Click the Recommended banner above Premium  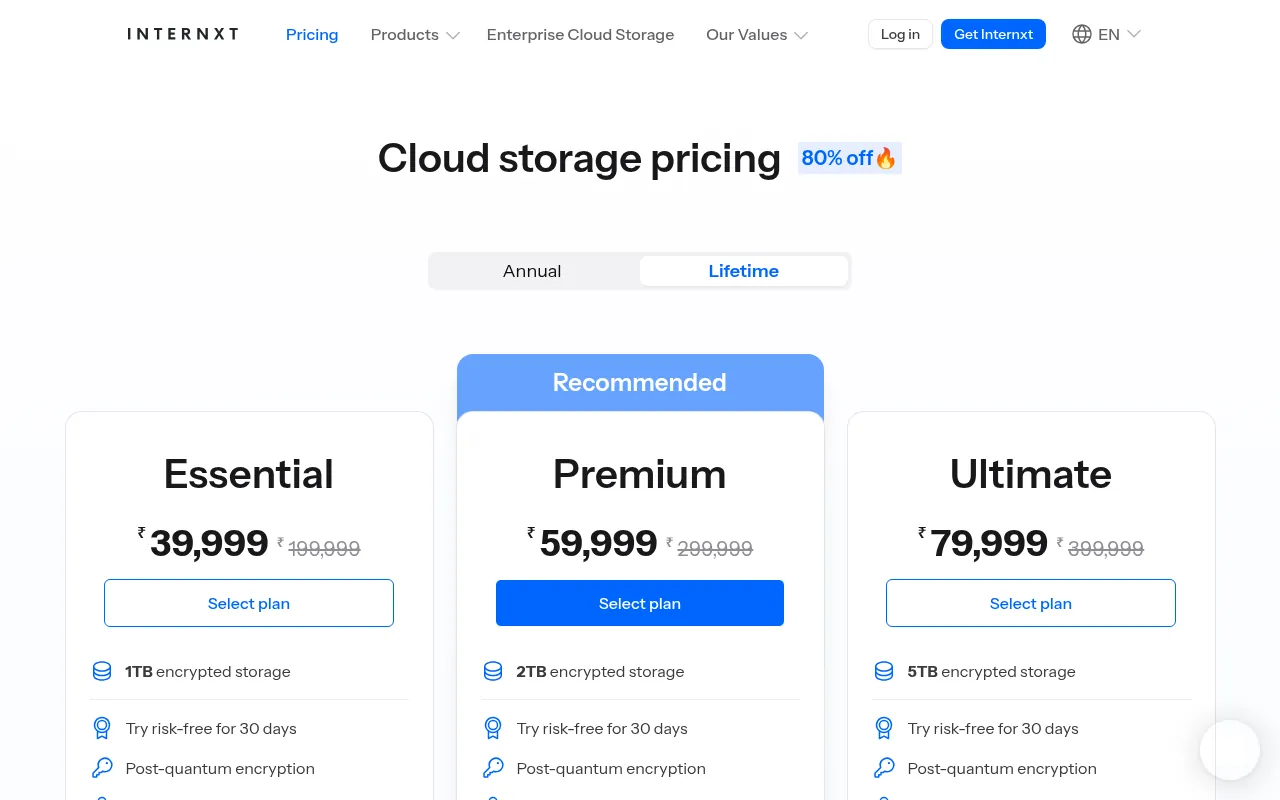[x=640, y=383]
